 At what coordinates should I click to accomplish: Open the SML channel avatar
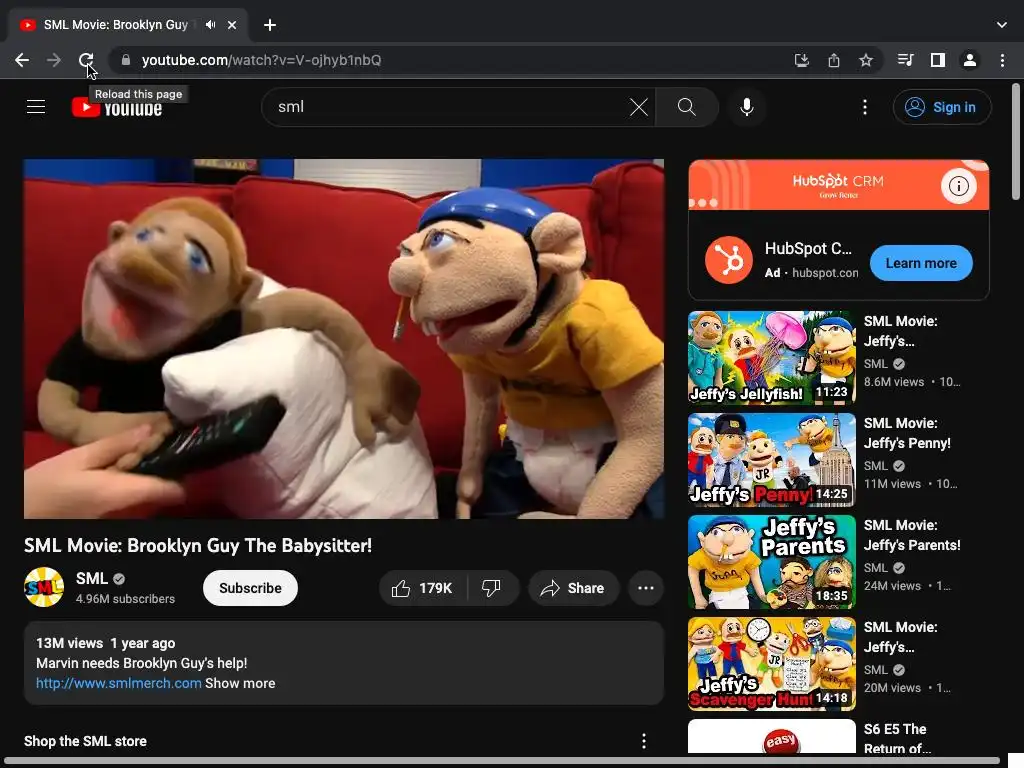(44, 587)
